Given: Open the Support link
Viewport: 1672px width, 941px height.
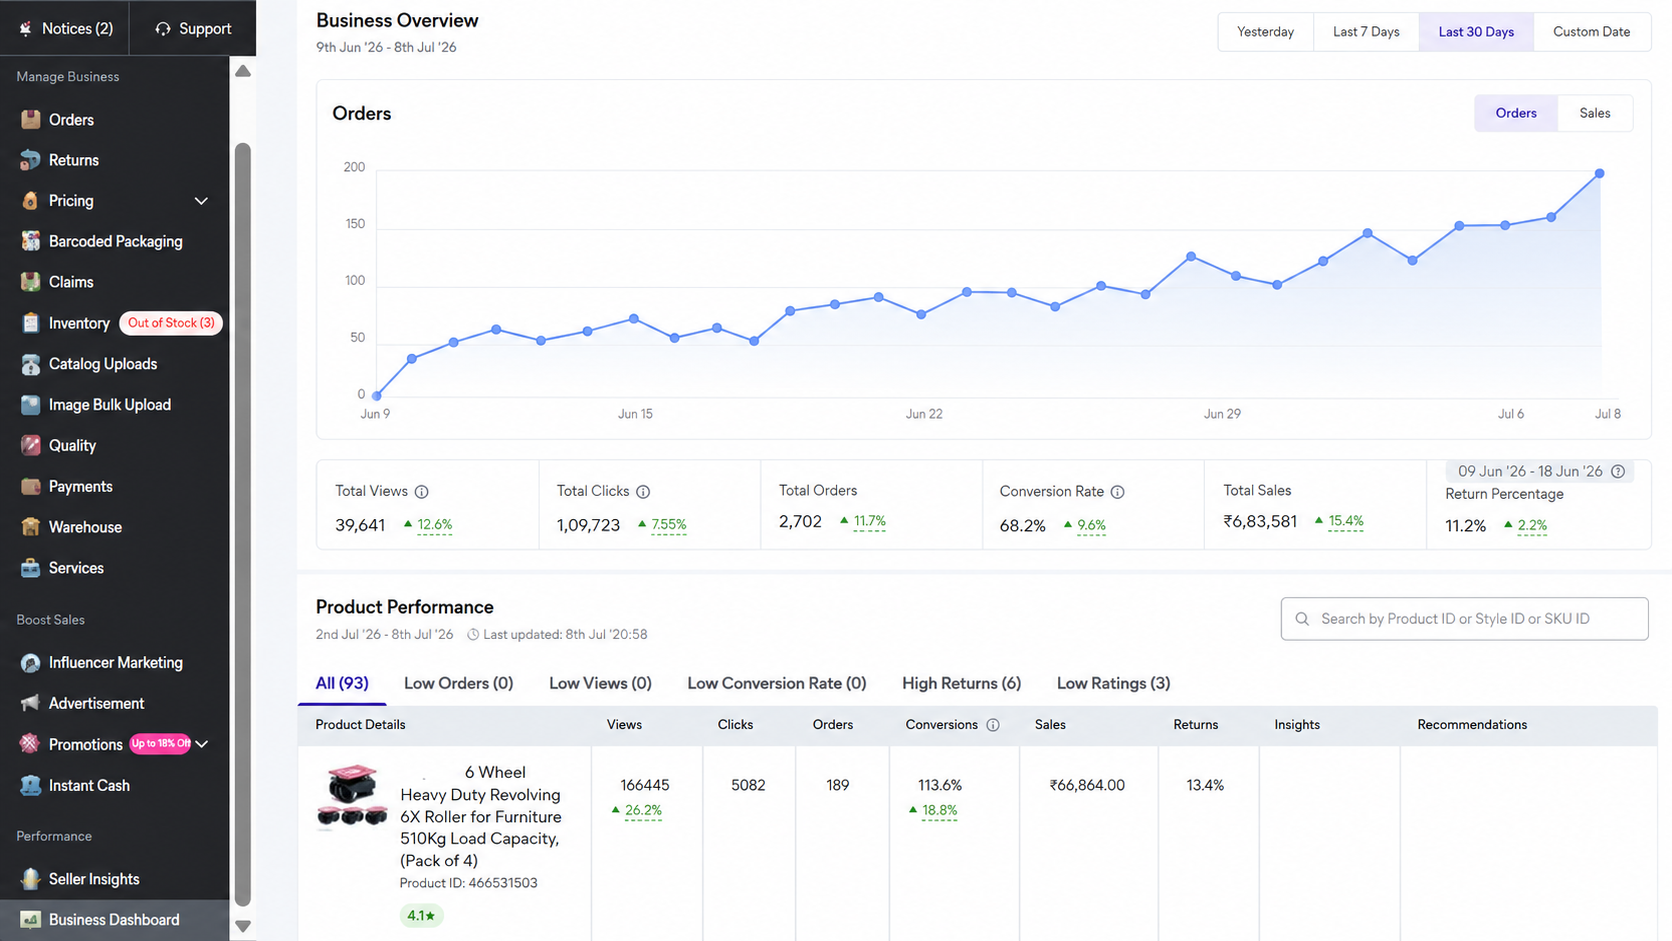Looking at the screenshot, I should coord(193,29).
